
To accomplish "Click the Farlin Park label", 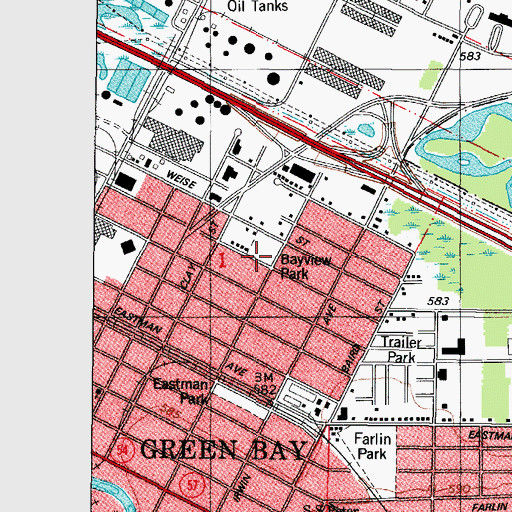I will [372, 446].
